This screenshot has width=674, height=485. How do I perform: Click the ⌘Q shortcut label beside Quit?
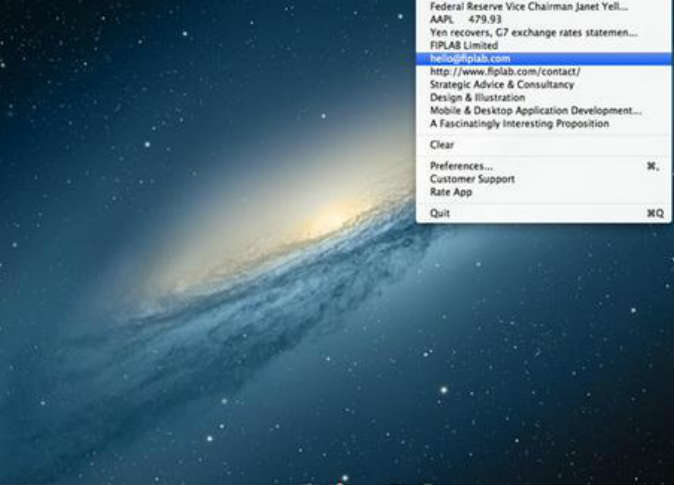point(654,213)
